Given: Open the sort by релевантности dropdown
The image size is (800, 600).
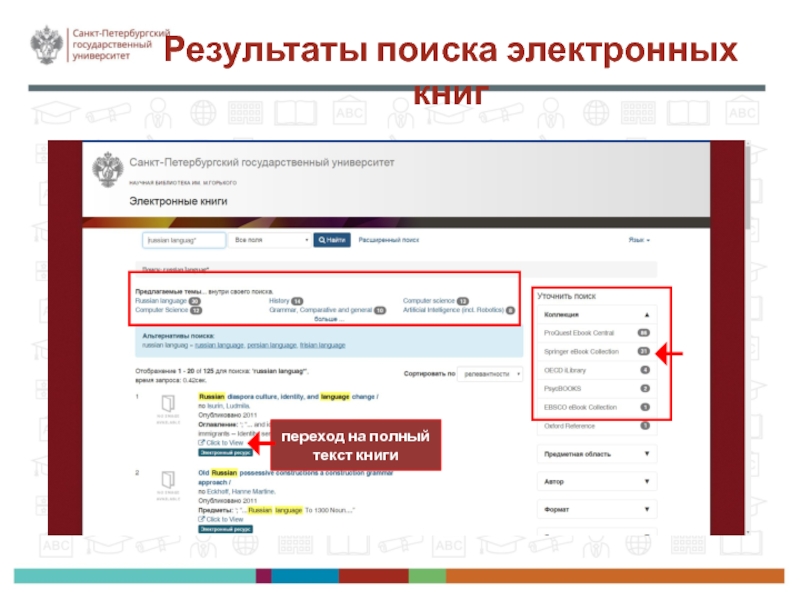Looking at the screenshot, I should [x=491, y=374].
